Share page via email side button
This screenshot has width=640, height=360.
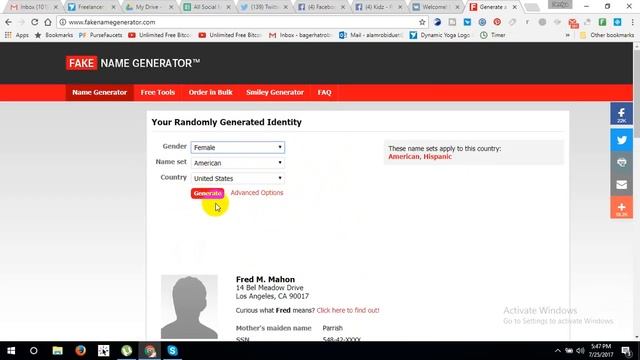point(621,184)
